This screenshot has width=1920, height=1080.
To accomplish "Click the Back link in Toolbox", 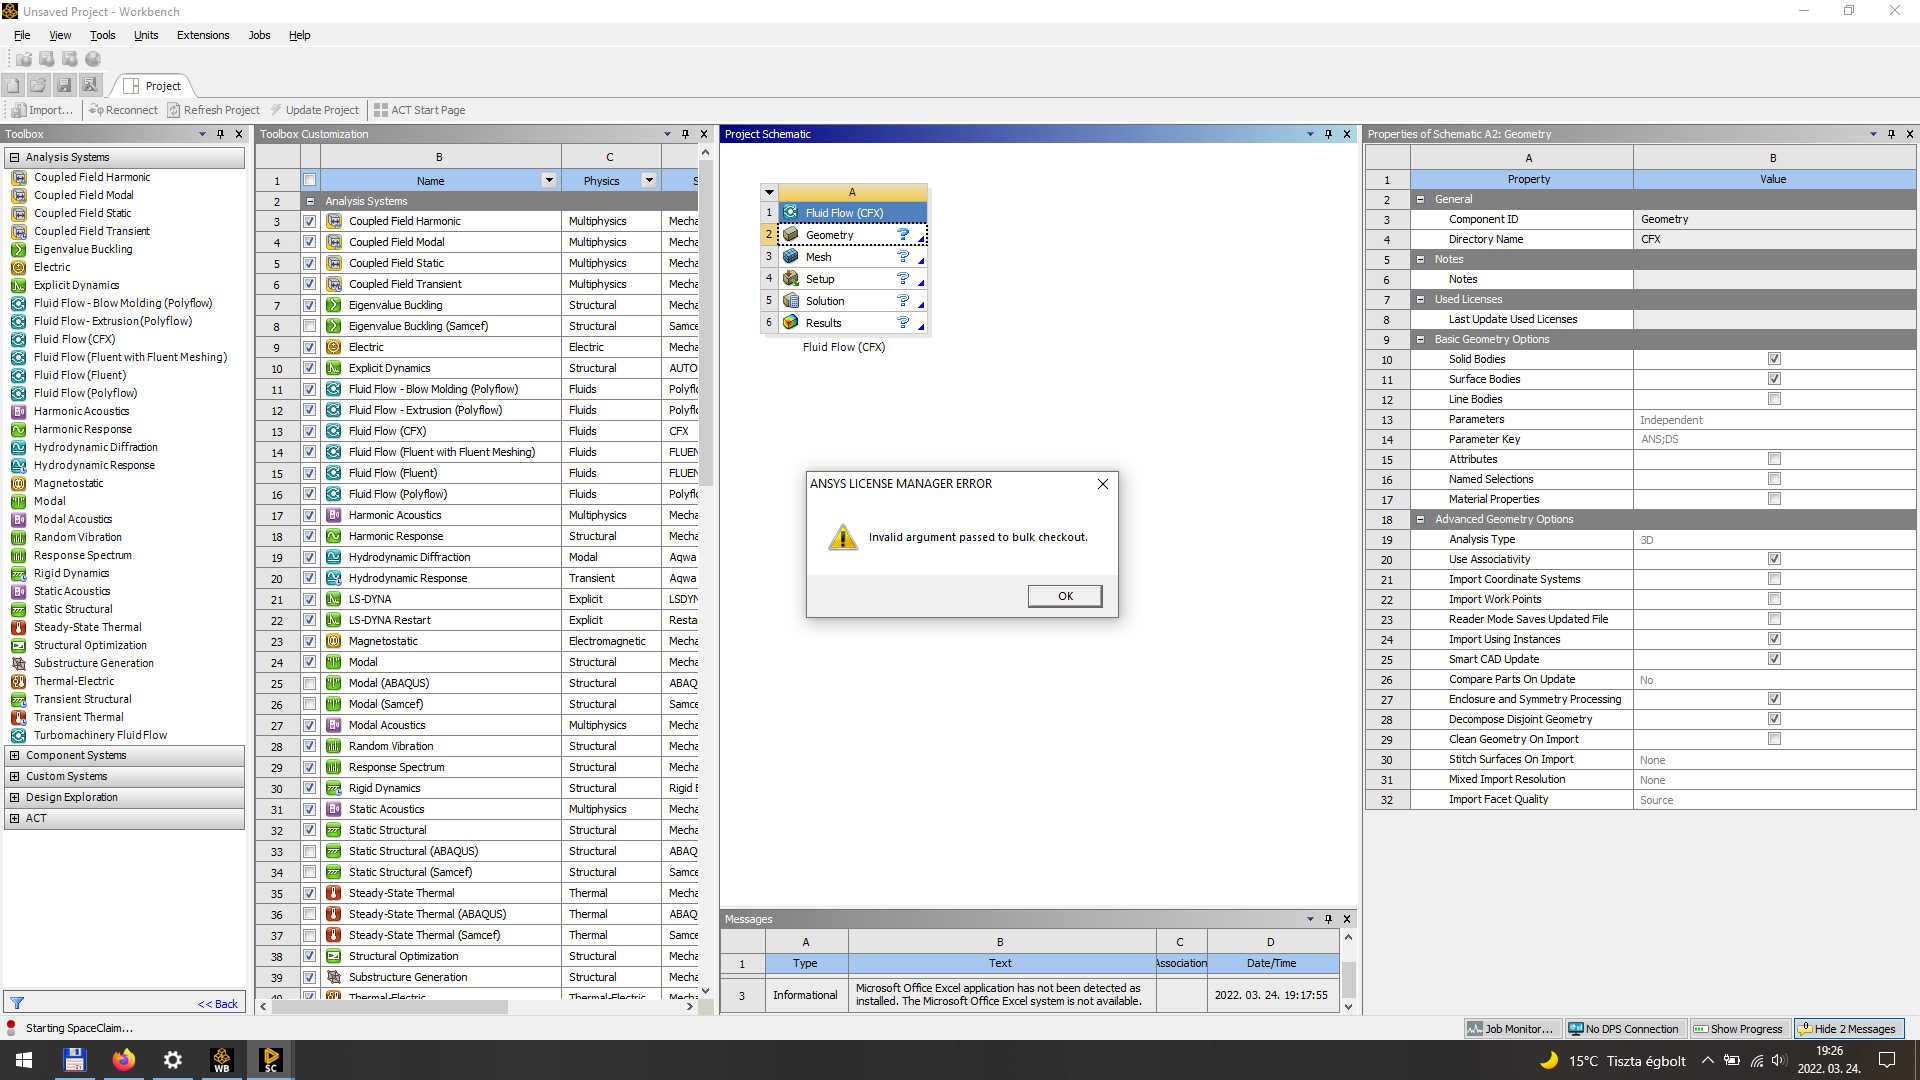I will pyautogui.click(x=218, y=1004).
